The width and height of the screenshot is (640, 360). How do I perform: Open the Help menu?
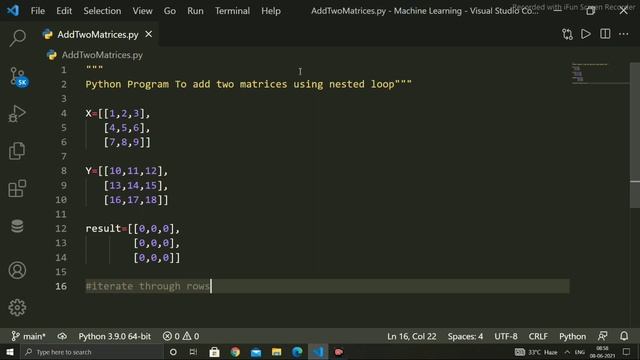click(271, 11)
